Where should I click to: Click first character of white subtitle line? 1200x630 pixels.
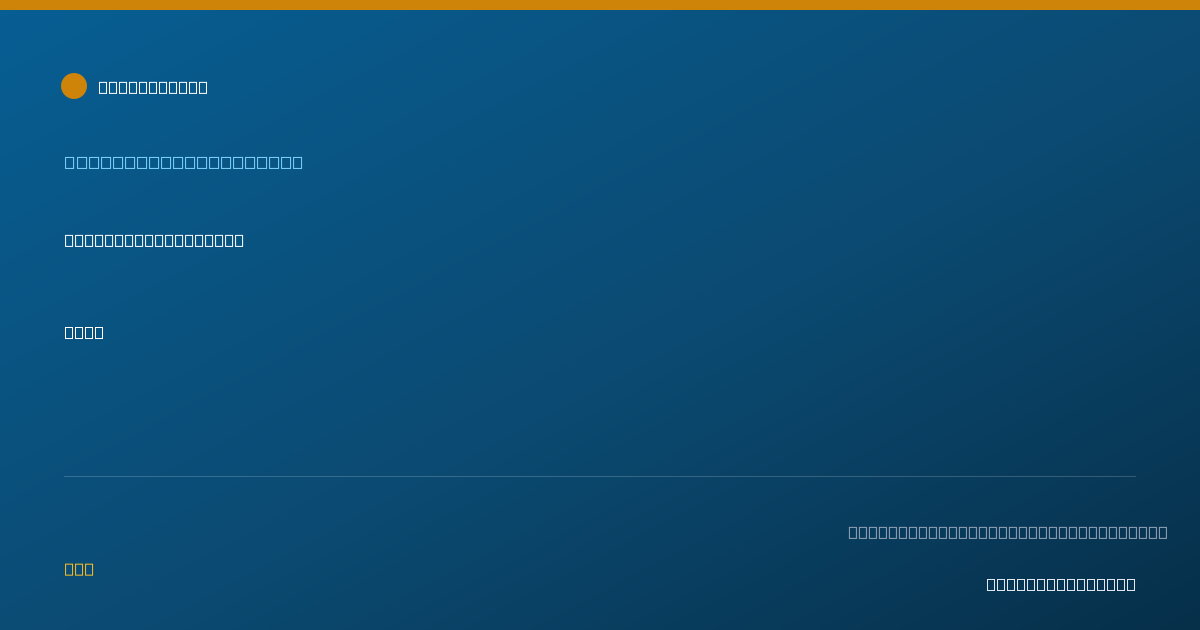pyautogui.click(x=69, y=240)
